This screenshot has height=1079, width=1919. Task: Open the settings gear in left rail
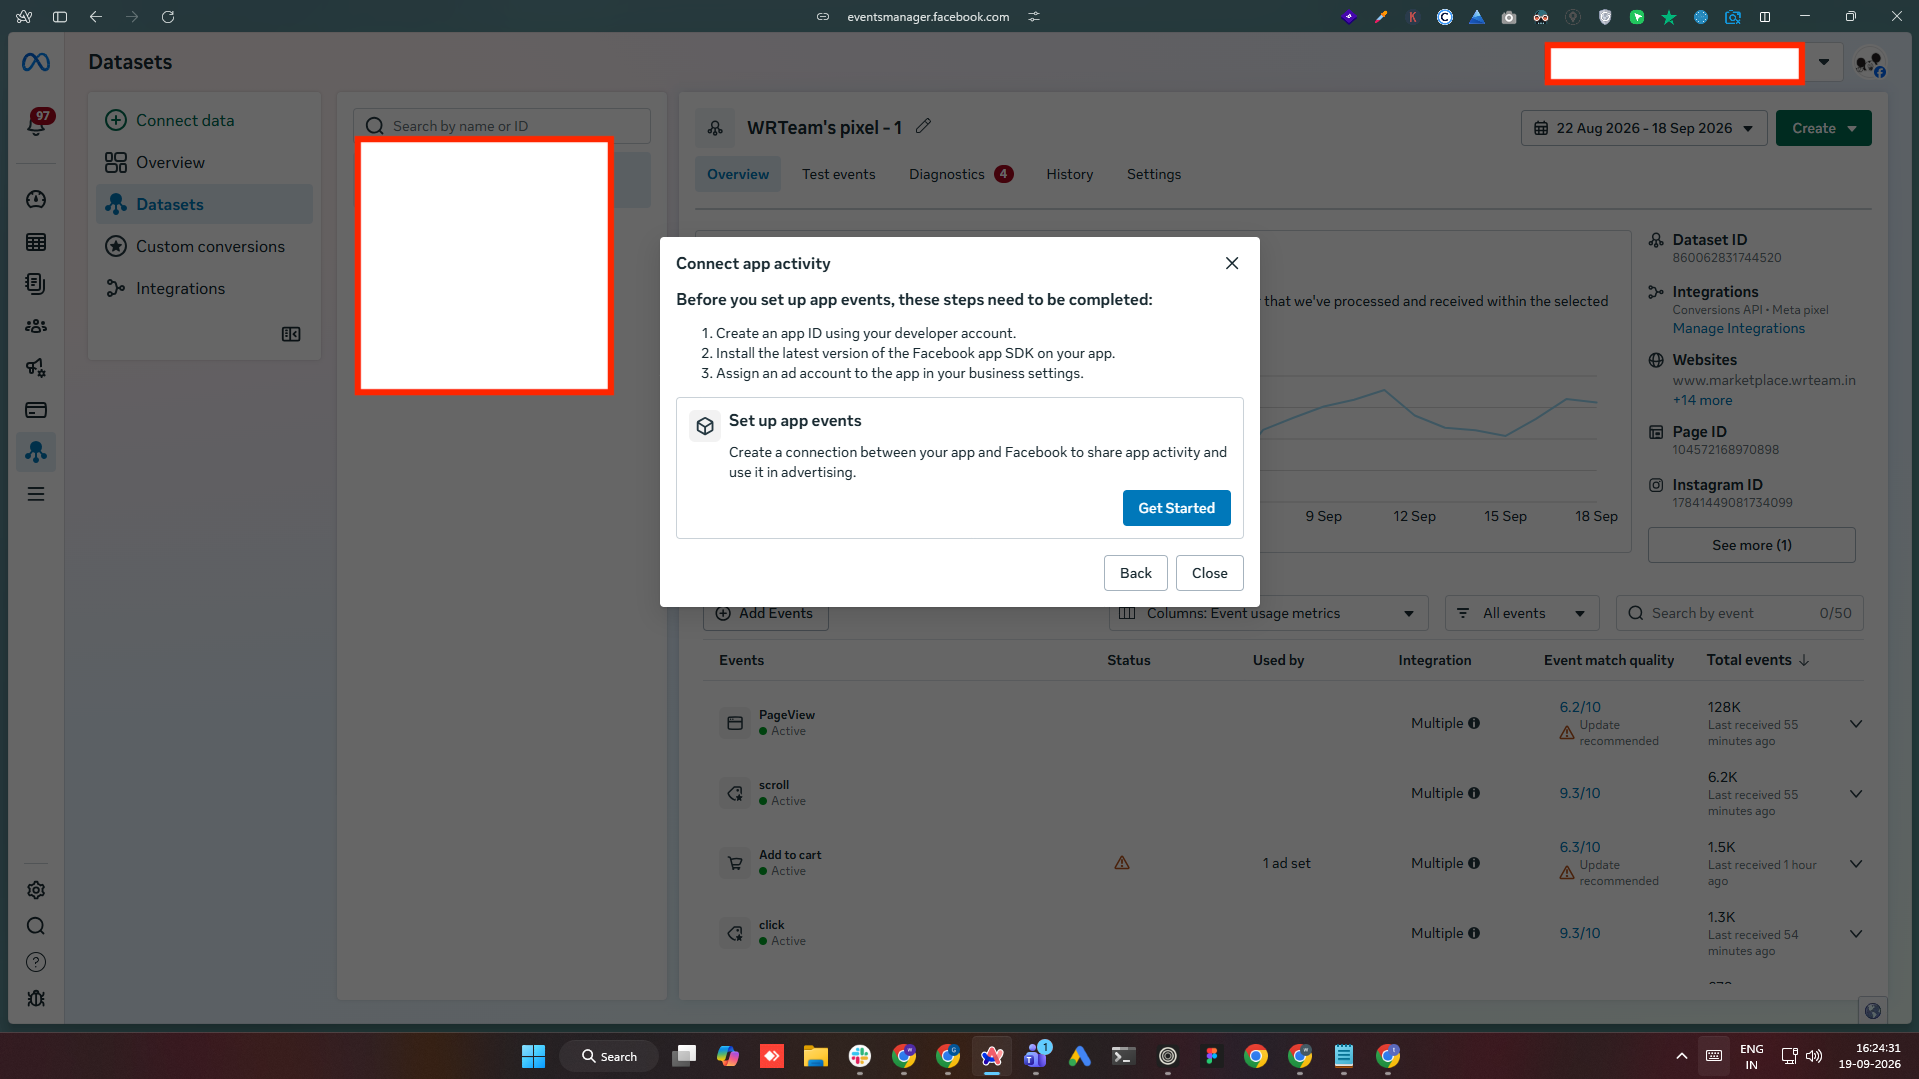coord(36,890)
